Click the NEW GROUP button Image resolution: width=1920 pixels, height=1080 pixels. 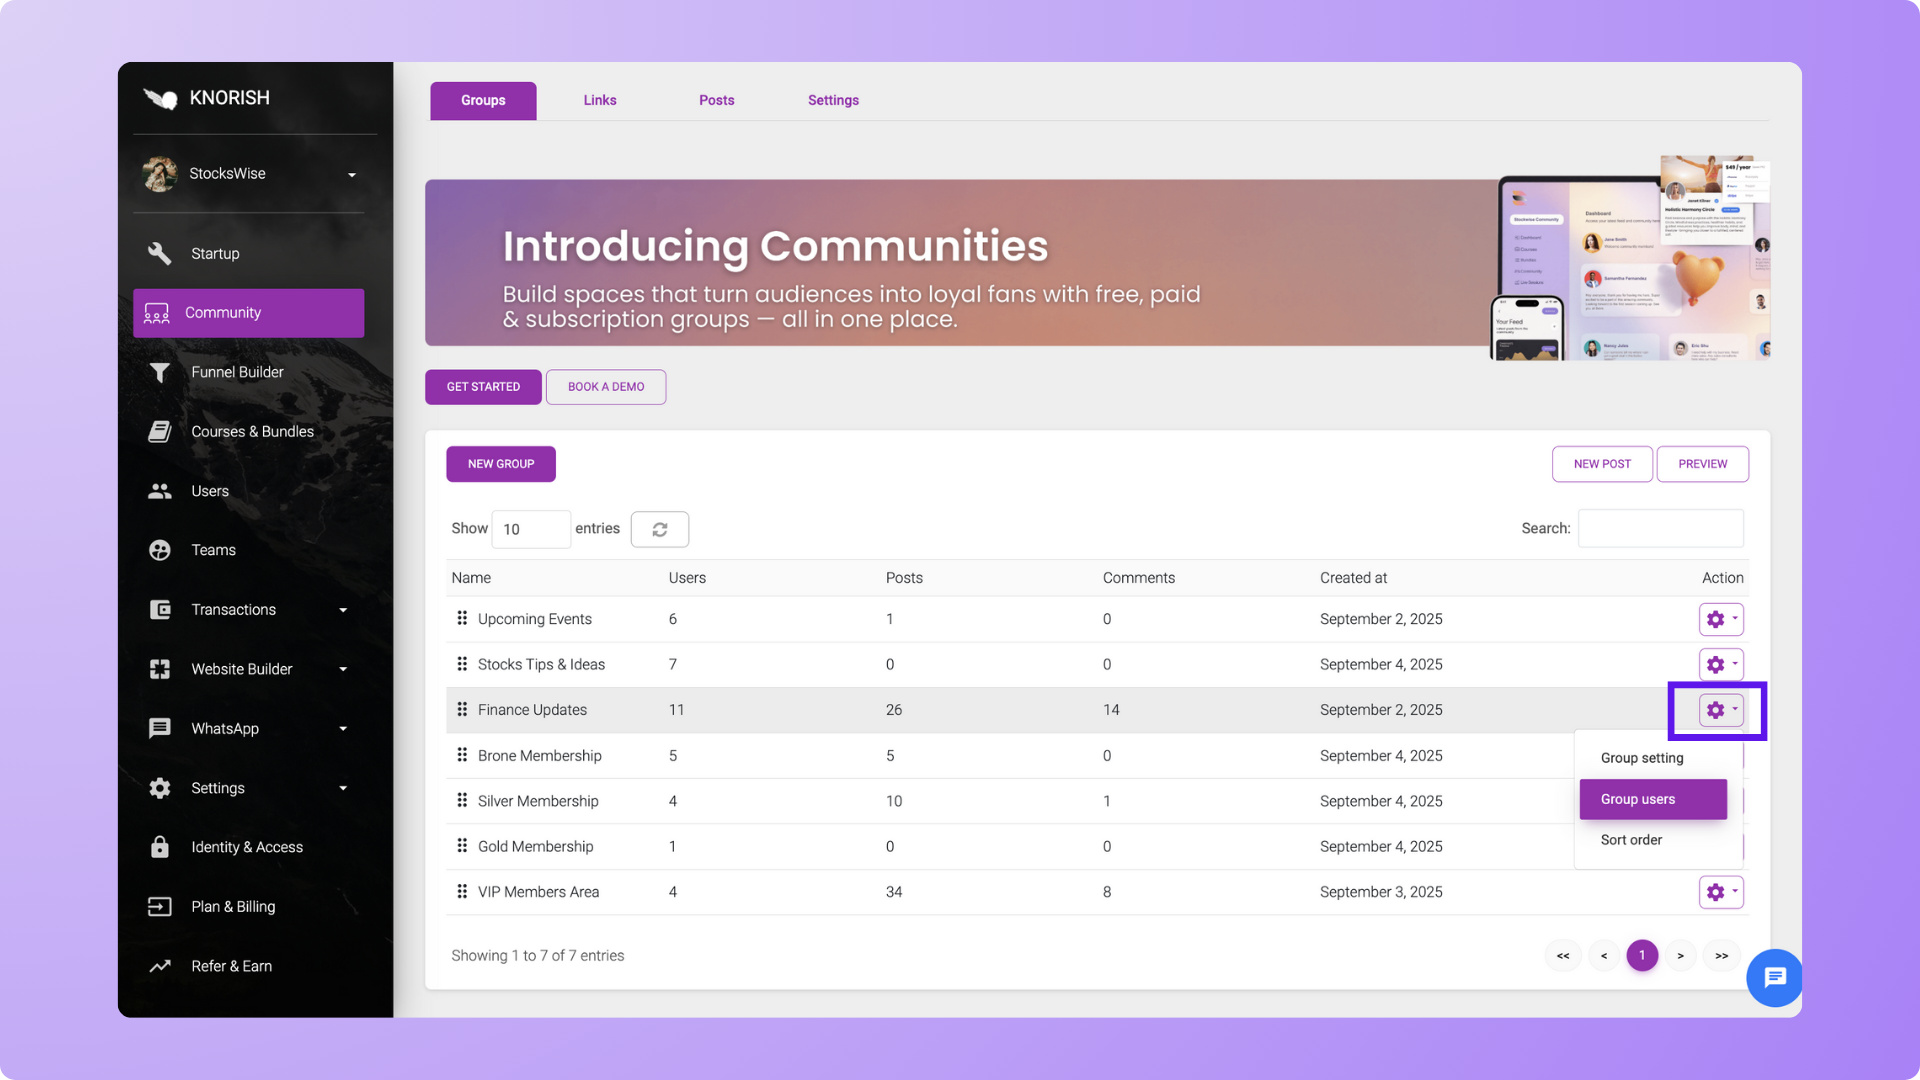(500, 464)
